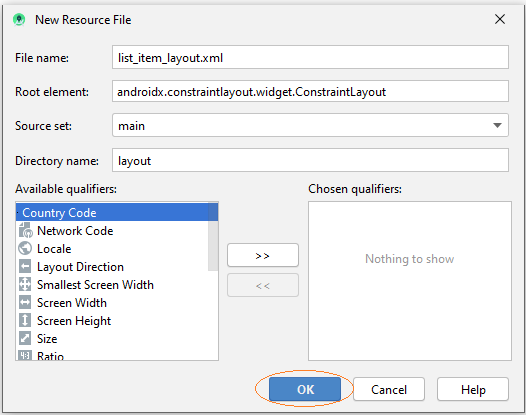
Task: Open the main source set combo box
Action: pos(310,125)
